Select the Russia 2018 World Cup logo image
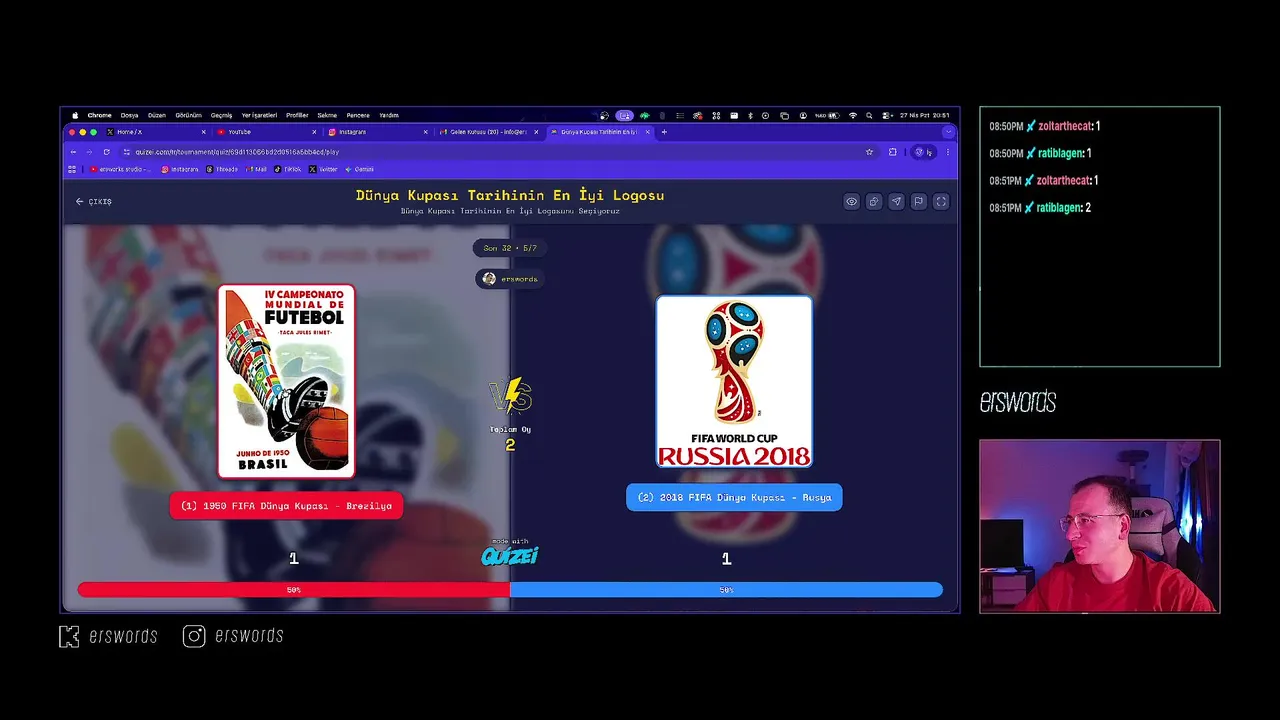 (734, 381)
